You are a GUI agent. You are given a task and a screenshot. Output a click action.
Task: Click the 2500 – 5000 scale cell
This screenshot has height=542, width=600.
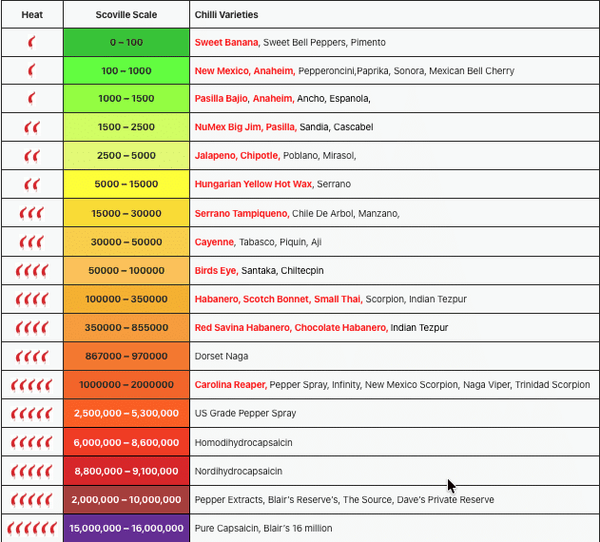(x=126, y=155)
